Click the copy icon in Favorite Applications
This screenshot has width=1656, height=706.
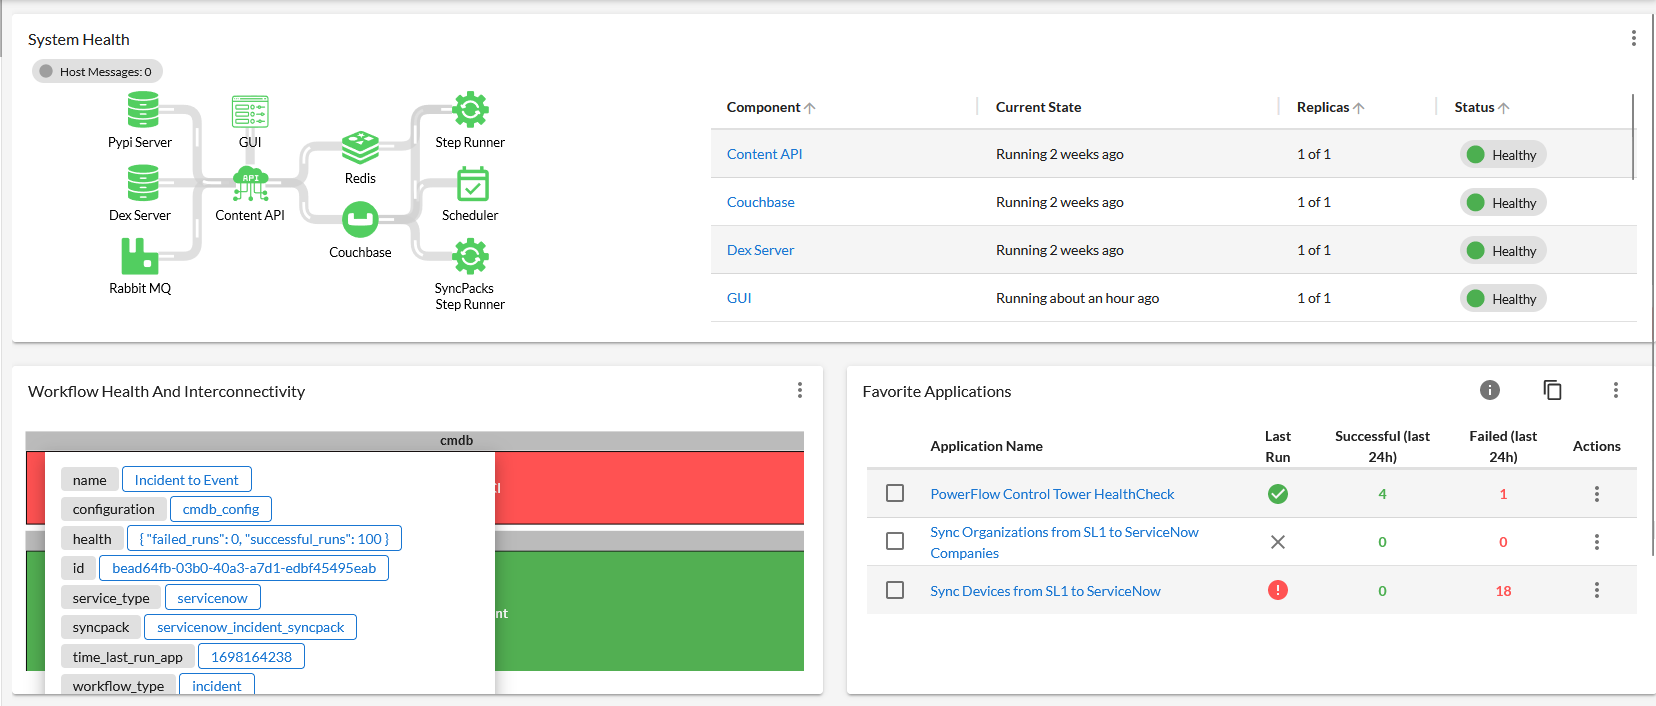pyautogui.click(x=1552, y=390)
